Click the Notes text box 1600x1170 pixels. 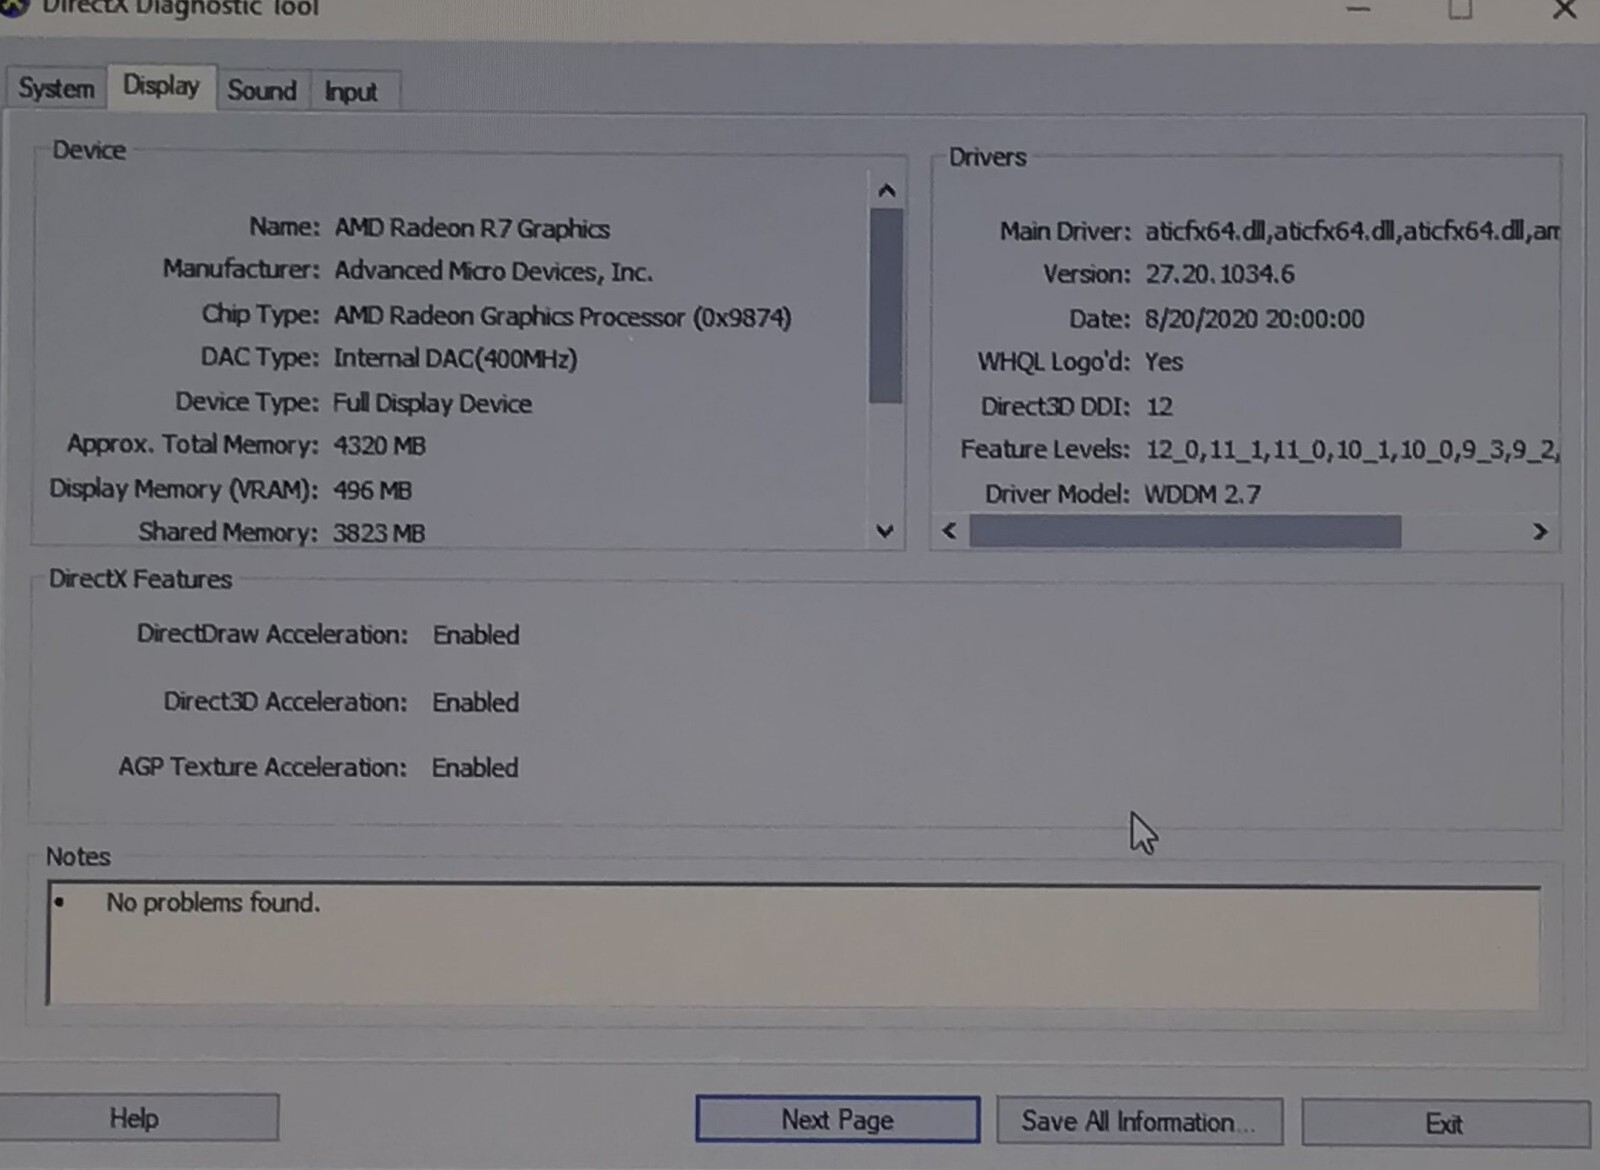tap(793, 945)
